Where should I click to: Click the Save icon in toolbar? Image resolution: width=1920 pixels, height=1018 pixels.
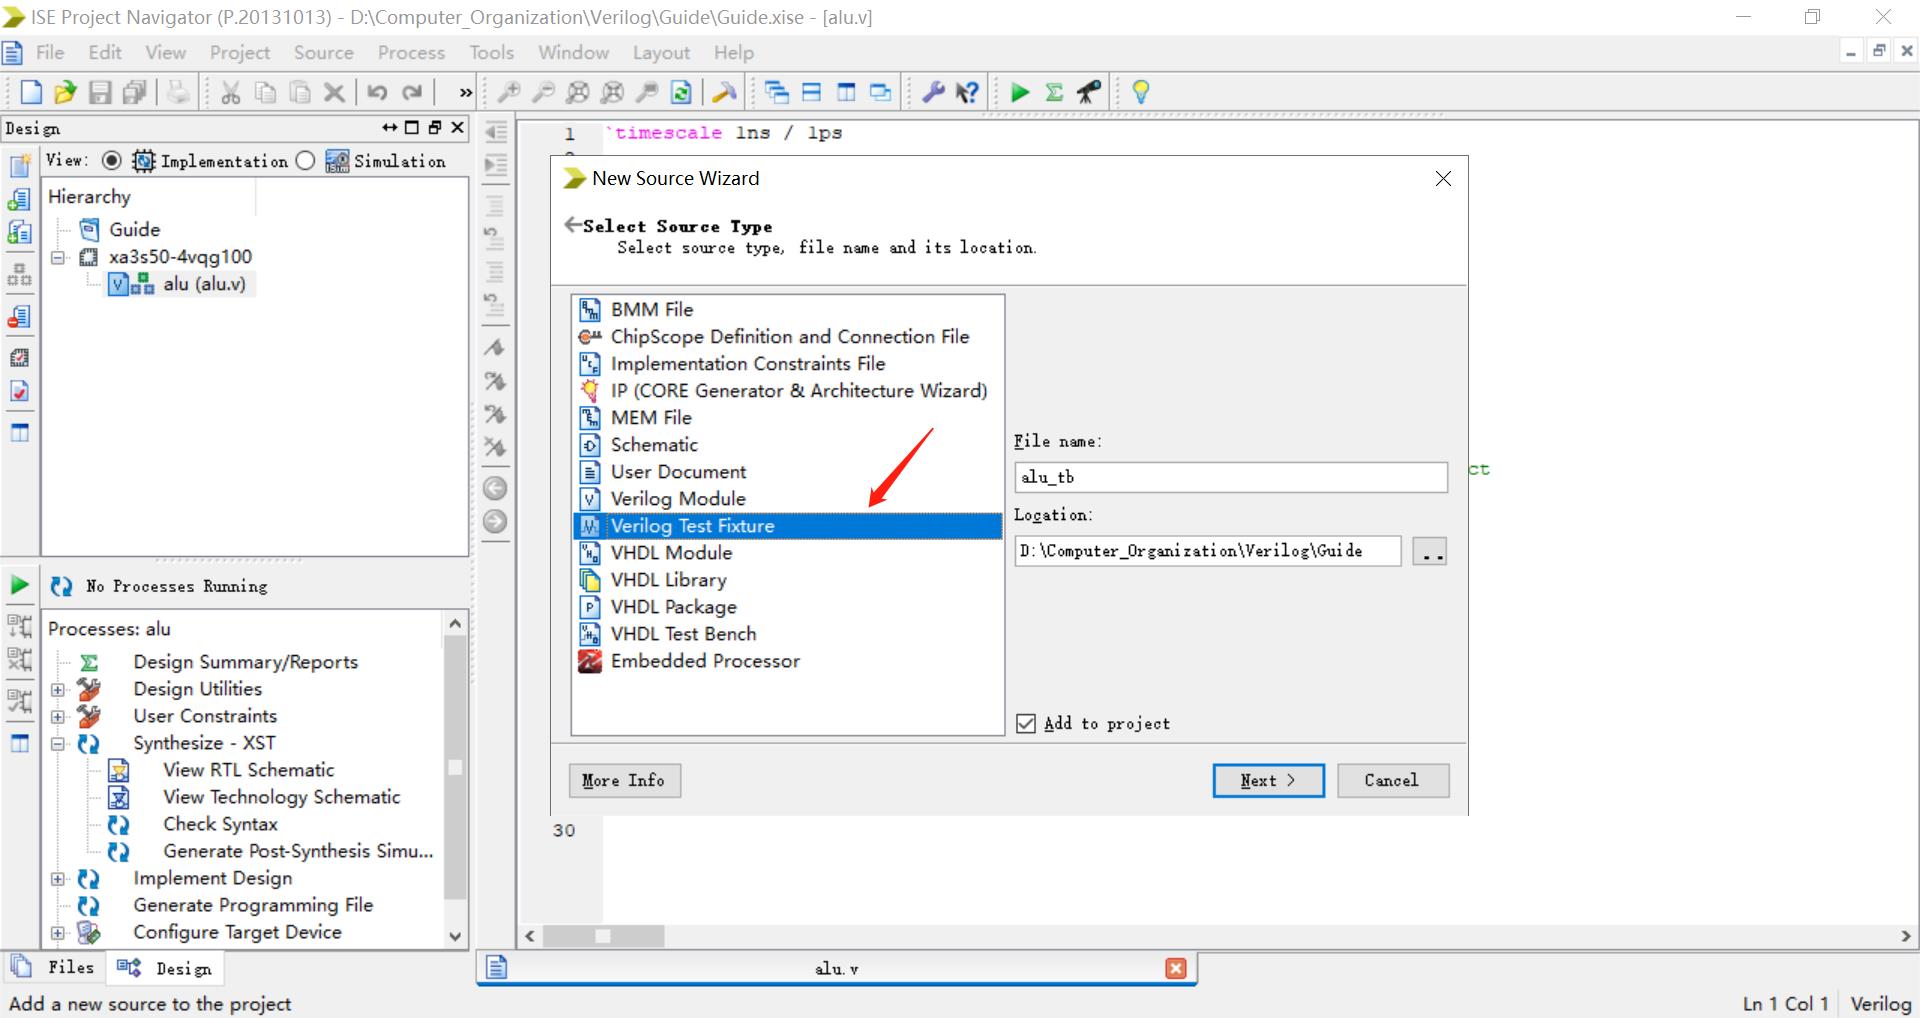point(100,92)
